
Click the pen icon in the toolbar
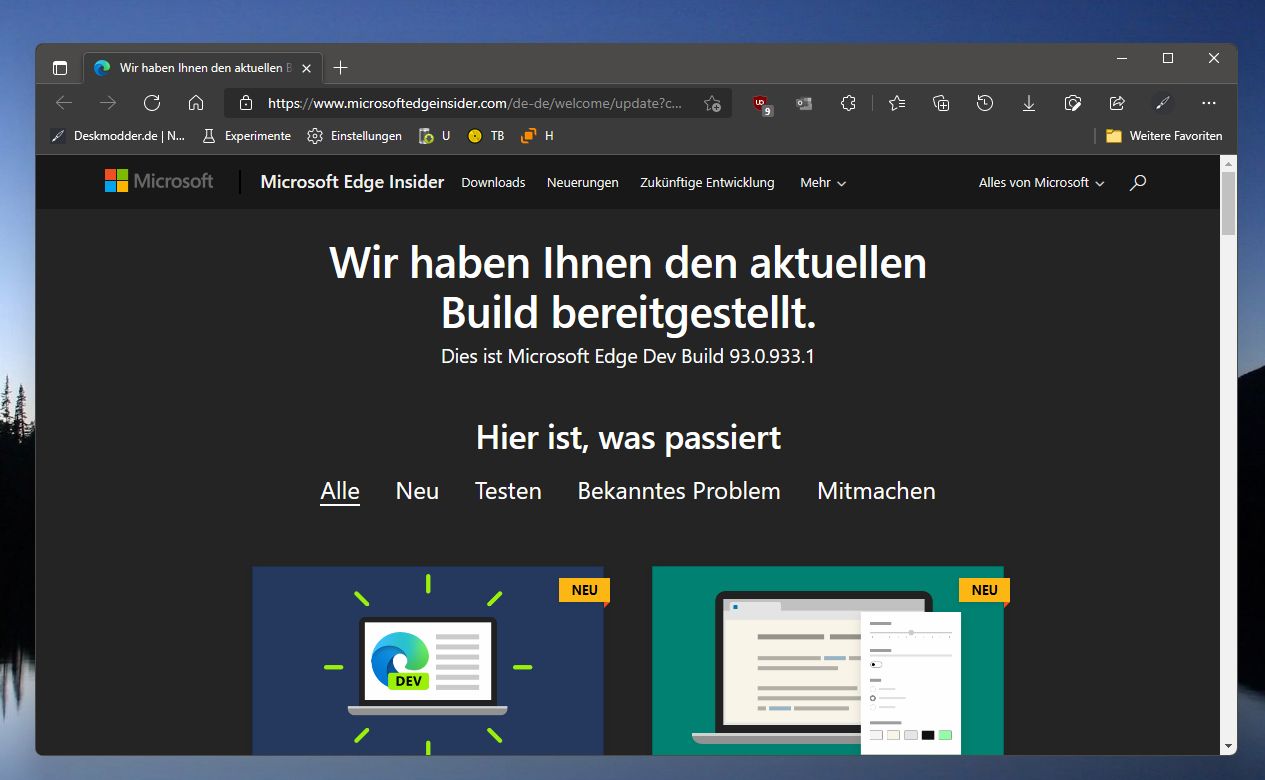[1161, 103]
